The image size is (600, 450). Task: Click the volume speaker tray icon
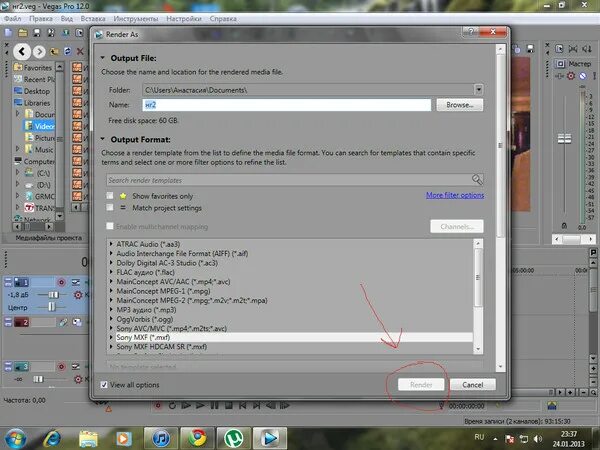(537, 439)
